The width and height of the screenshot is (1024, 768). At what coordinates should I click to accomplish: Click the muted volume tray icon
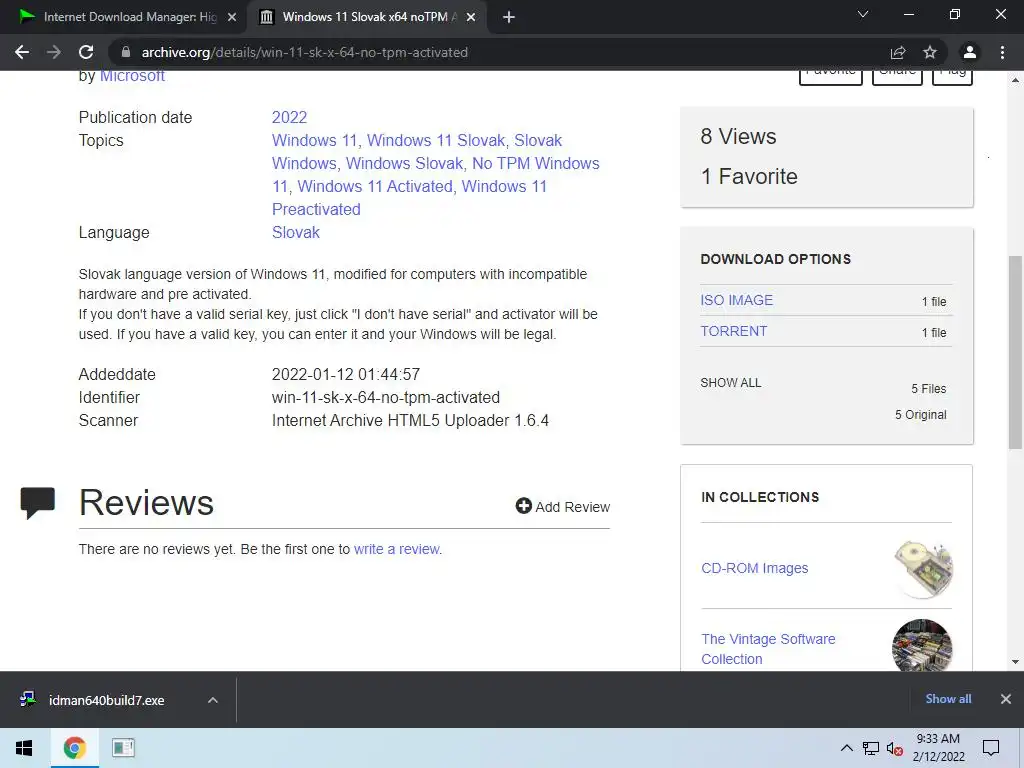coord(895,748)
